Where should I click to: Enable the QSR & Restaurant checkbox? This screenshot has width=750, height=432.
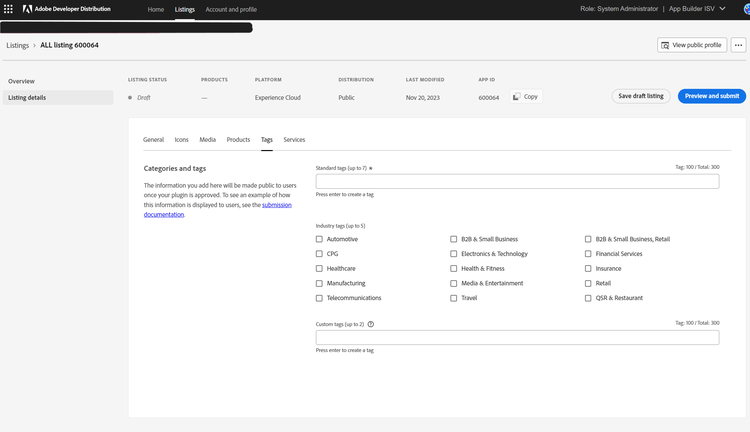pos(588,298)
